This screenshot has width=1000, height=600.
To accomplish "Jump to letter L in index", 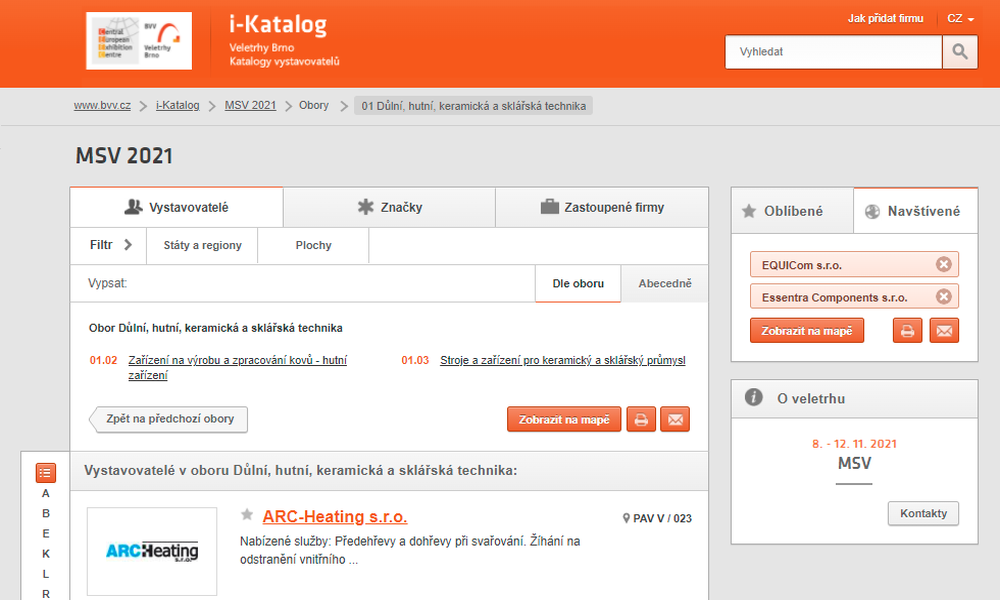I will [46, 574].
